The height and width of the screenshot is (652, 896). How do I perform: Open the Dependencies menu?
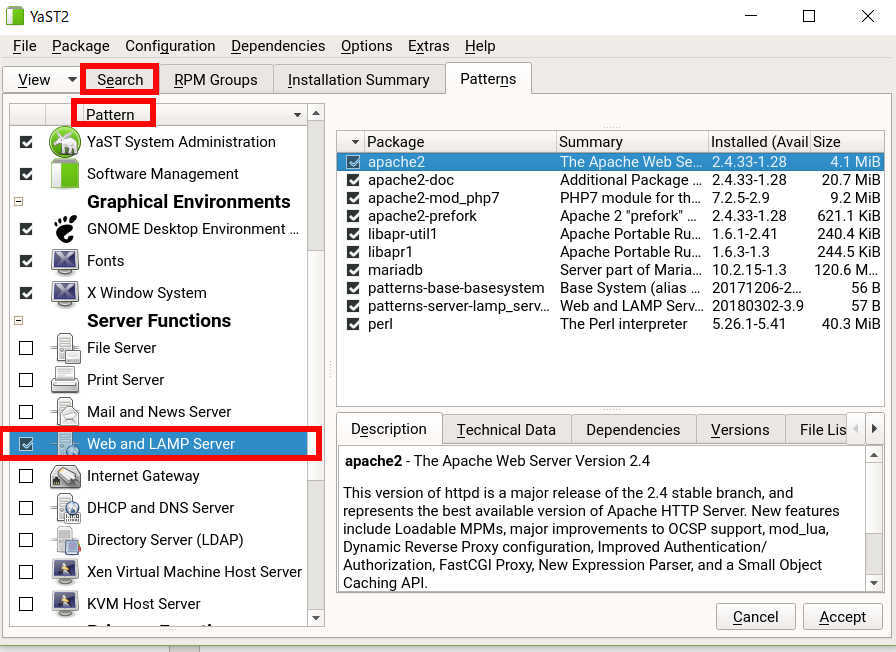[278, 46]
